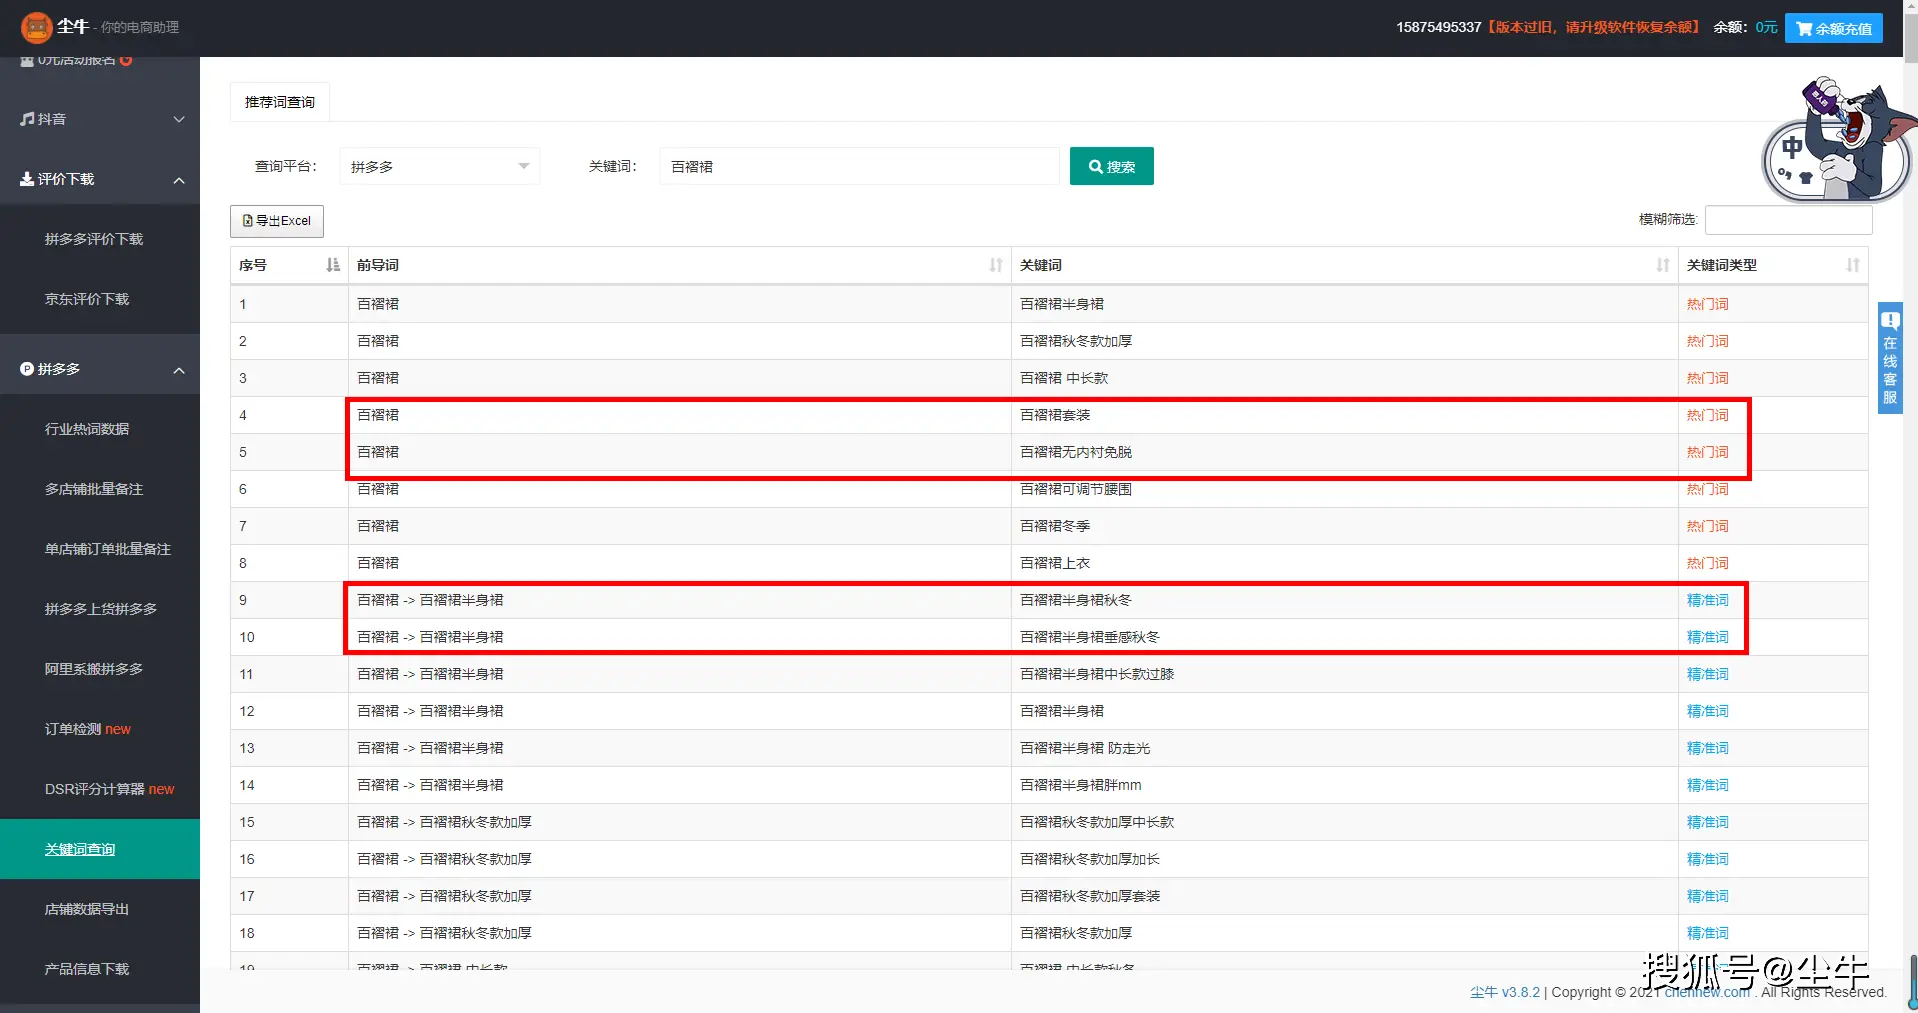Click the 模糊筛选 filter input field
Screen dimensions: 1918x1013
[1787, 220]
